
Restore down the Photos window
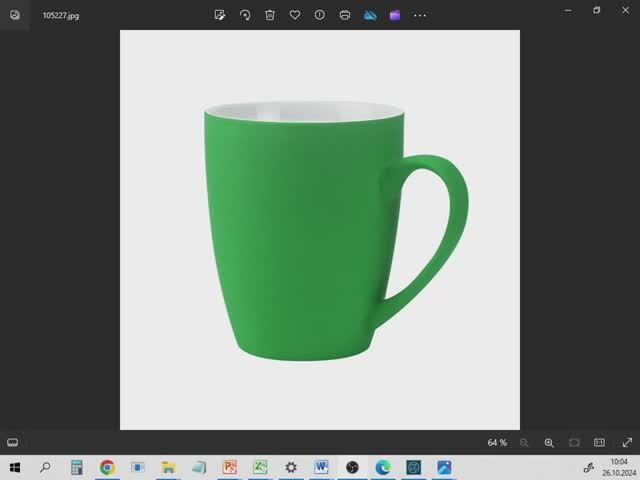(597, 10)
